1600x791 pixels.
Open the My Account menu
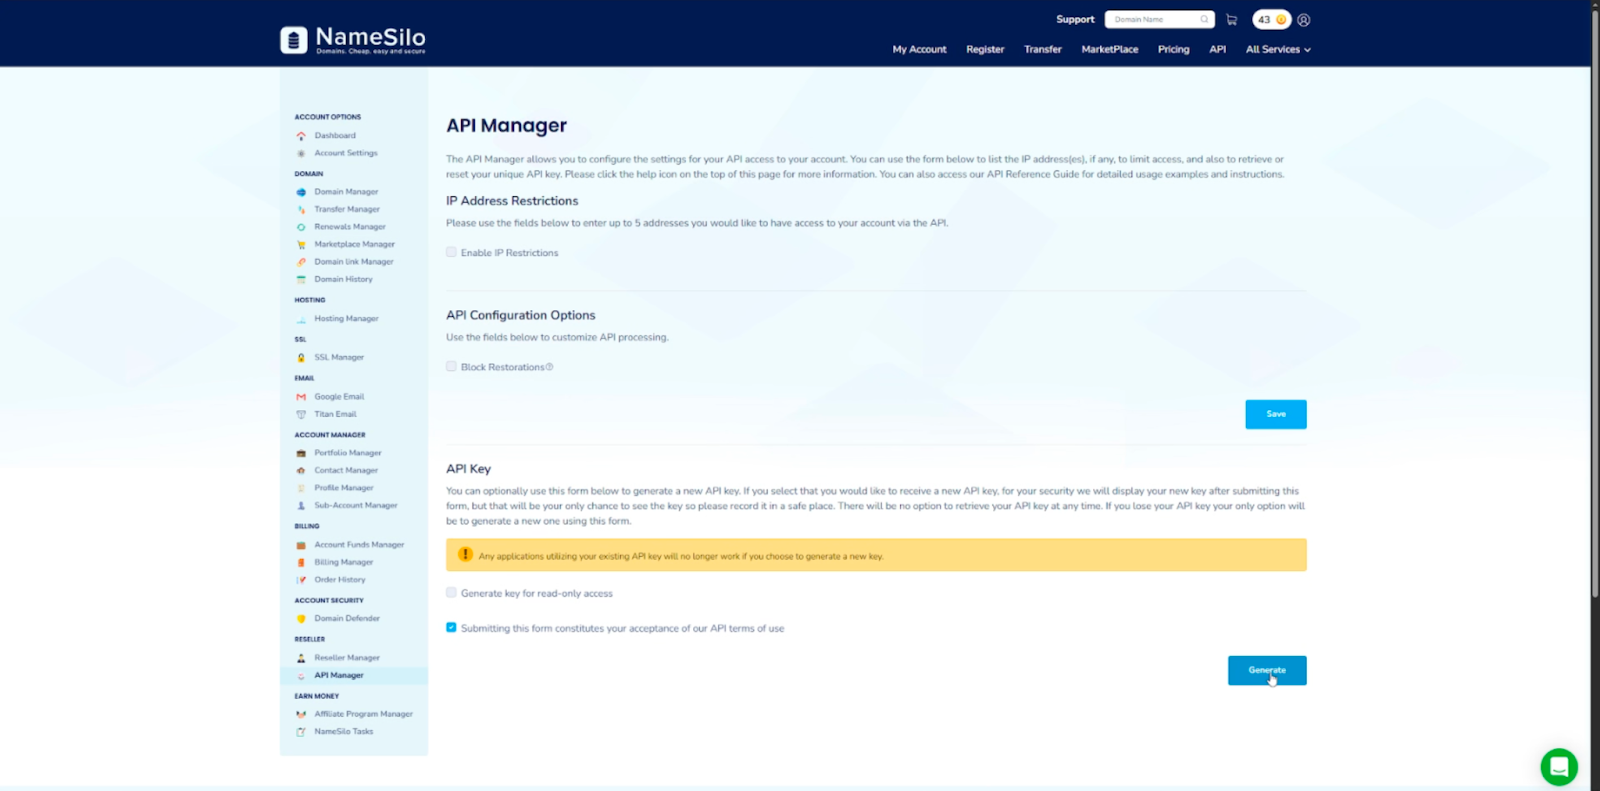tap(919, 49)
